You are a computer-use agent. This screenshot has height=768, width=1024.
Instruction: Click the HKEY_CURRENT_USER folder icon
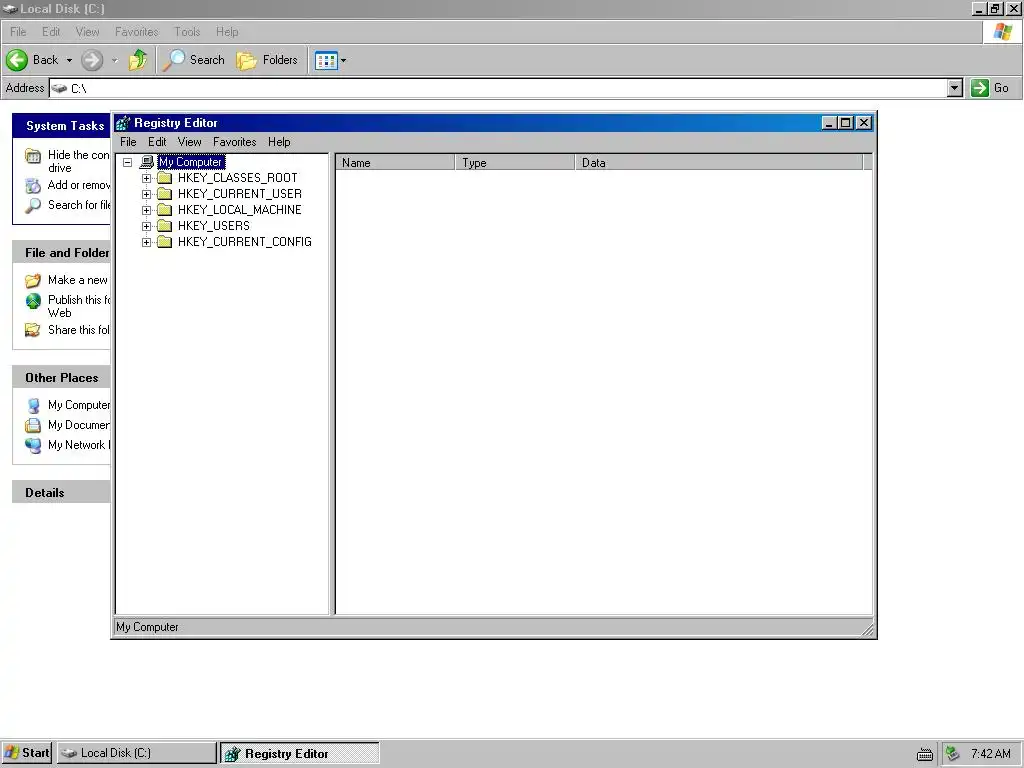(165, 194)
